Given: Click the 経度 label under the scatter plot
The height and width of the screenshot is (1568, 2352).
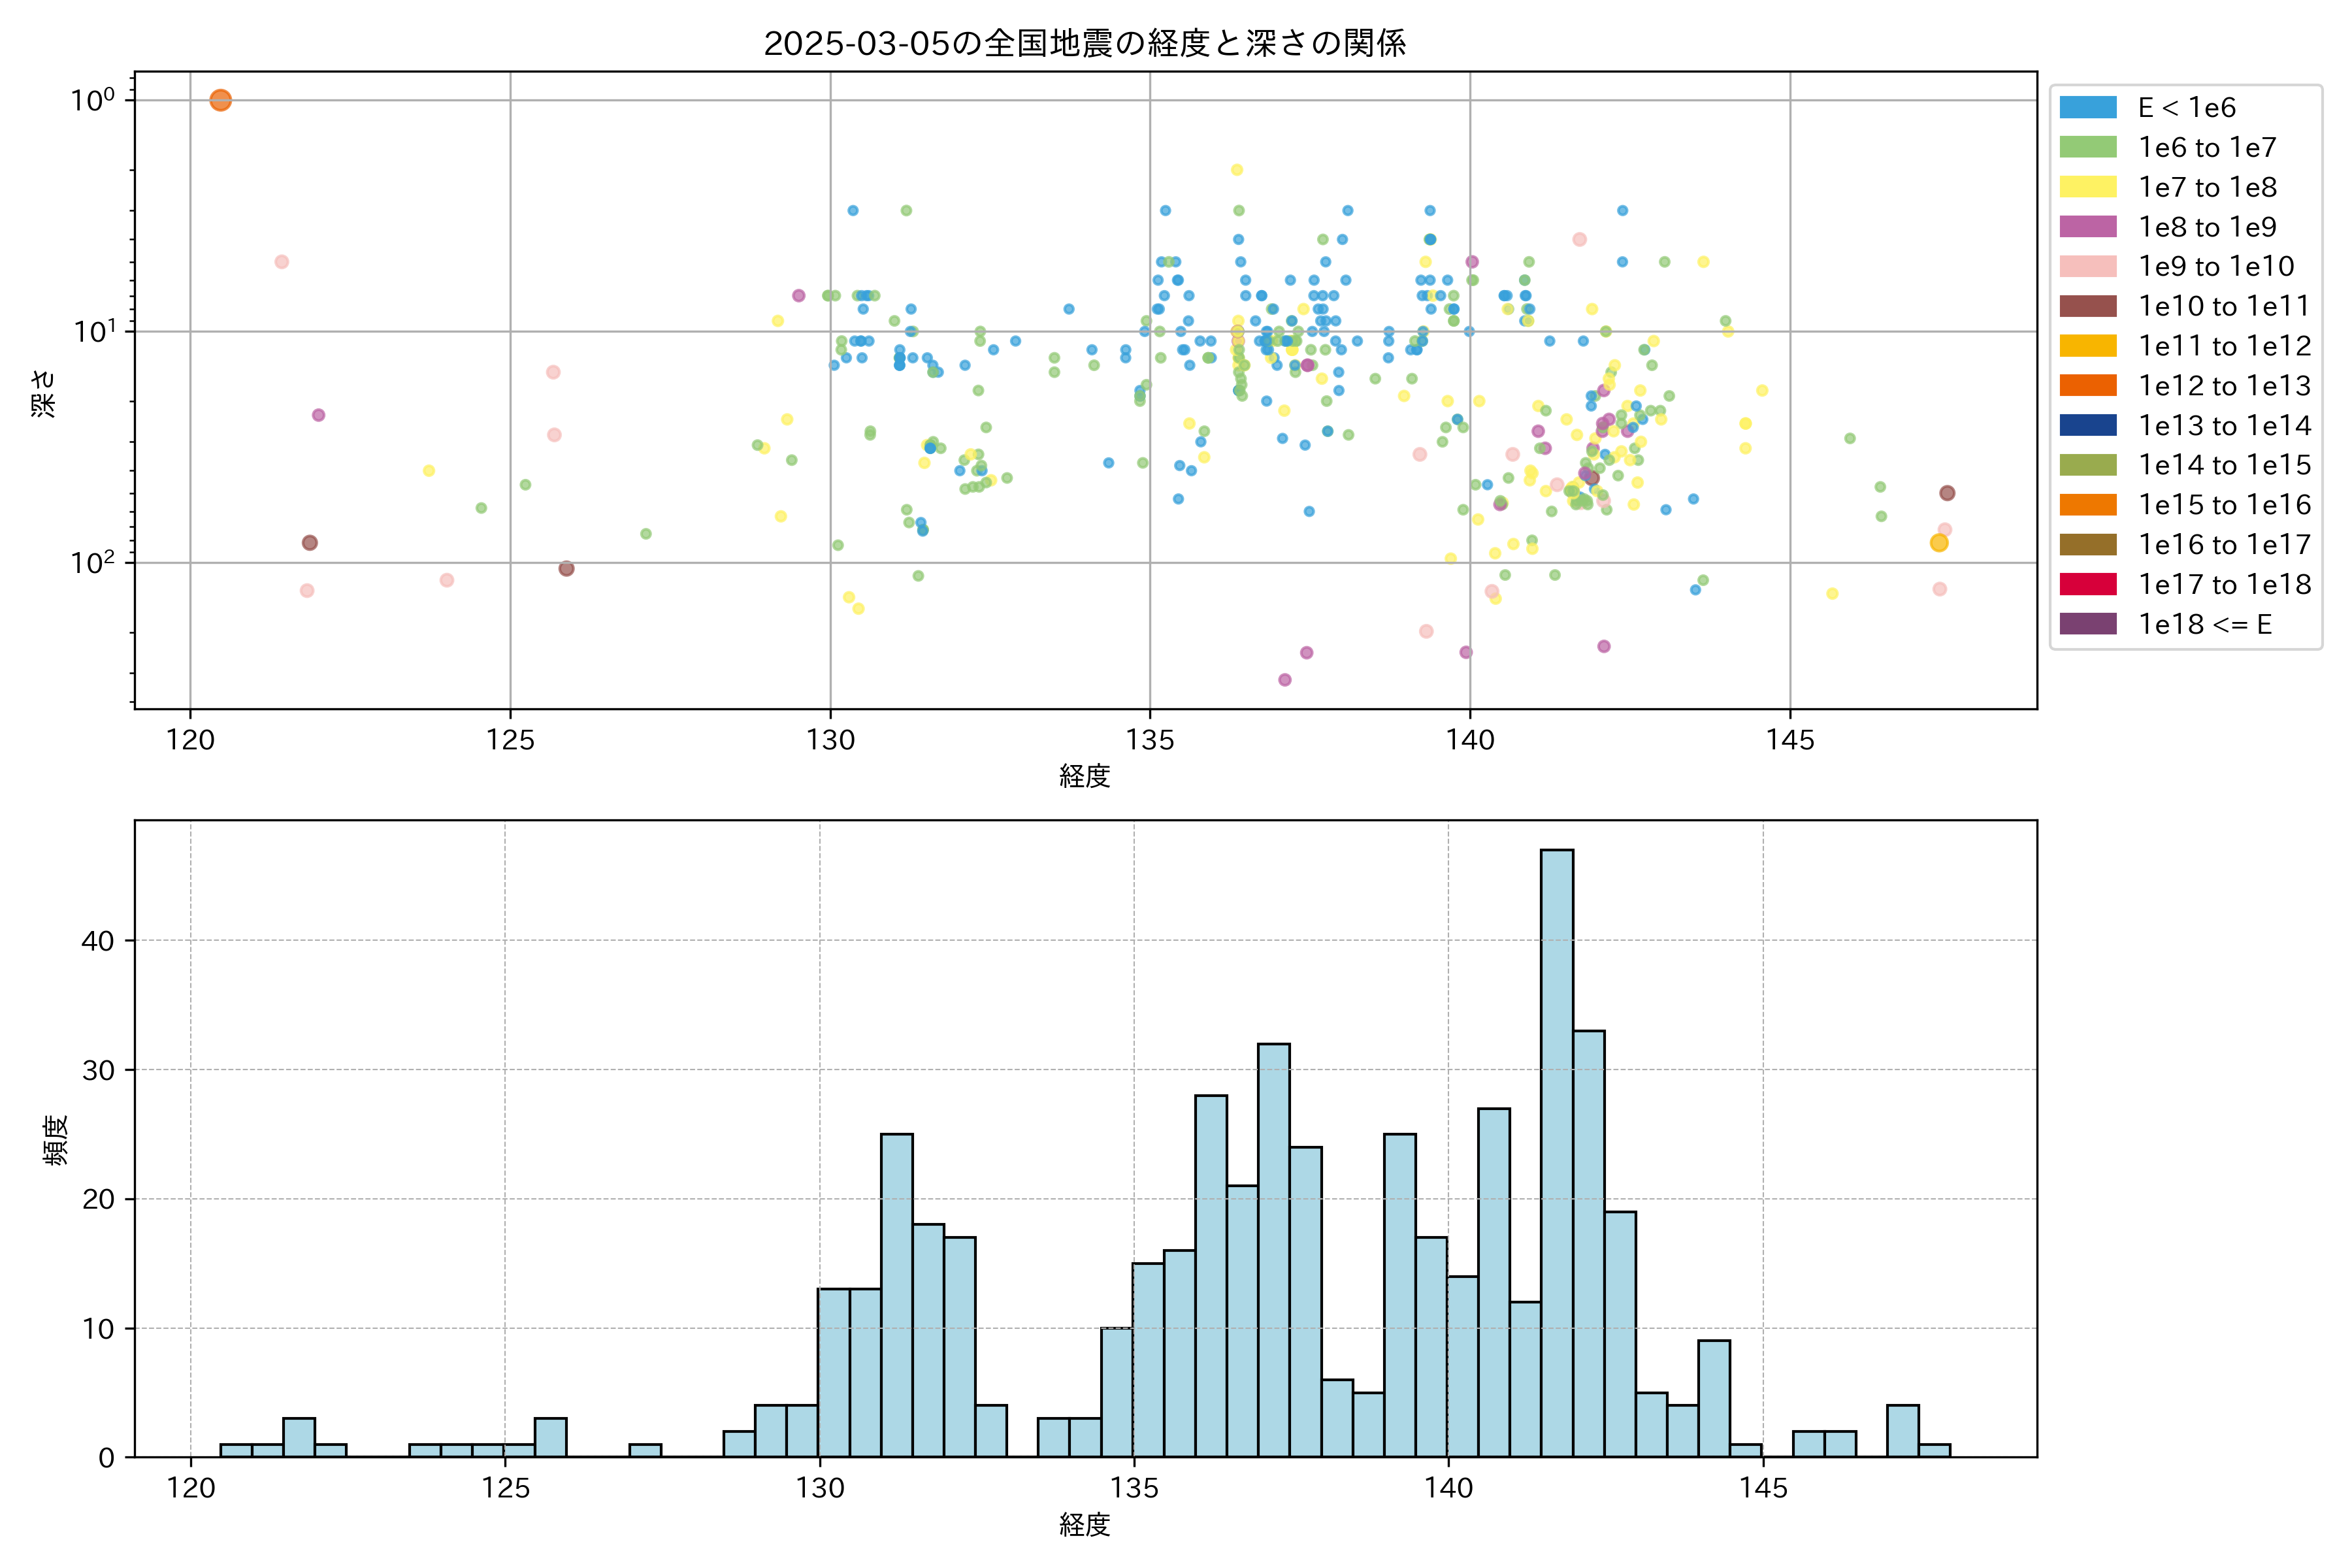Looking at the screenshot, I should 1085,776.
